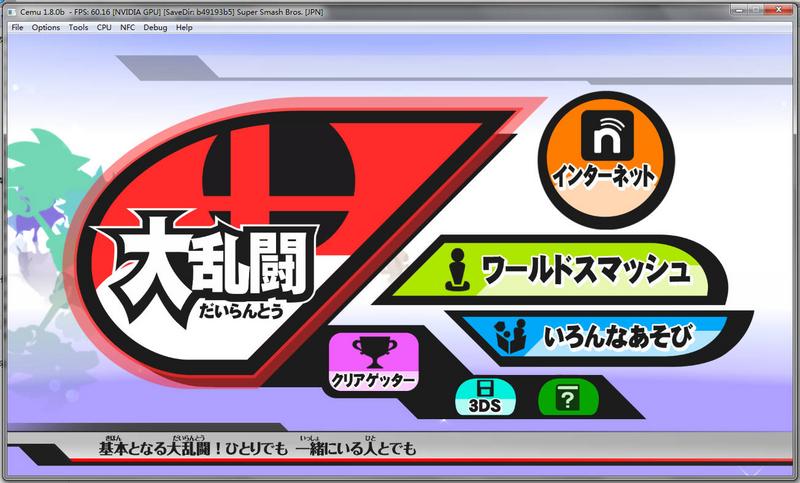Image resolution: width=800 pixels, height=483 pixels.
Task: Click the blue people icon on いろんなあそび
Action: coord(510,336)
